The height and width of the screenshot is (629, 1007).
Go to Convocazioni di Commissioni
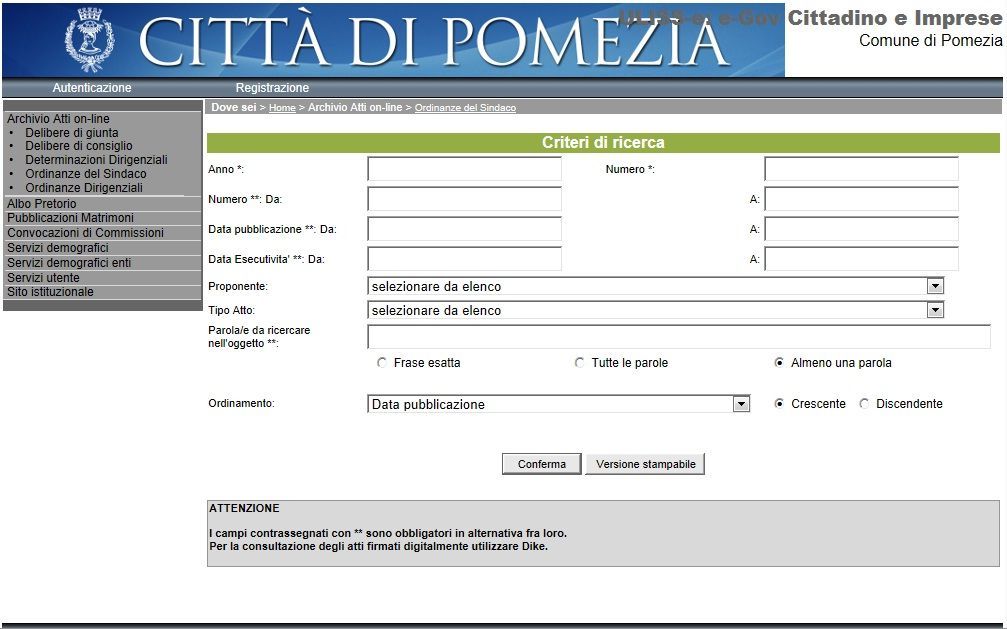(85, 233)
